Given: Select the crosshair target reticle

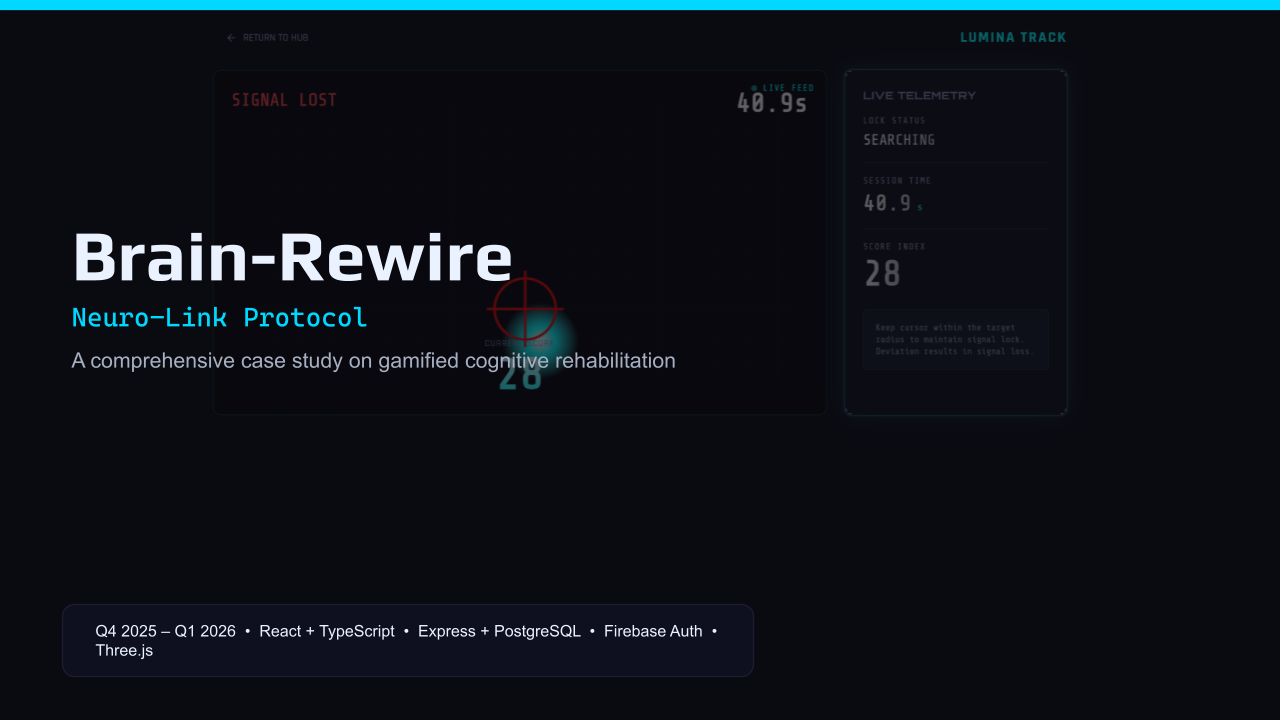Looking at the screenshot, I should [x=525, y=310].
